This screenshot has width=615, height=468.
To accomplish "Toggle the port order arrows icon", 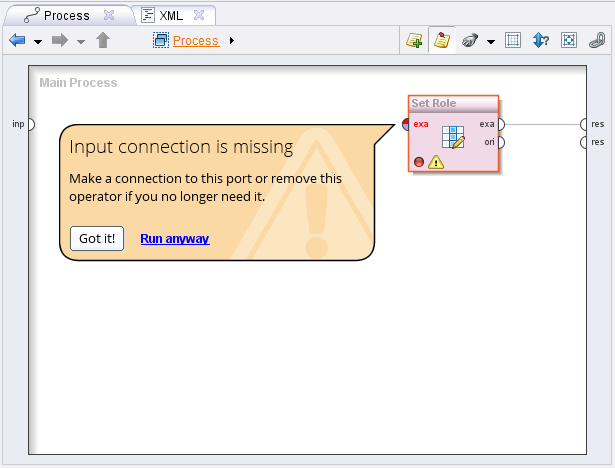I will pos(541,41).
